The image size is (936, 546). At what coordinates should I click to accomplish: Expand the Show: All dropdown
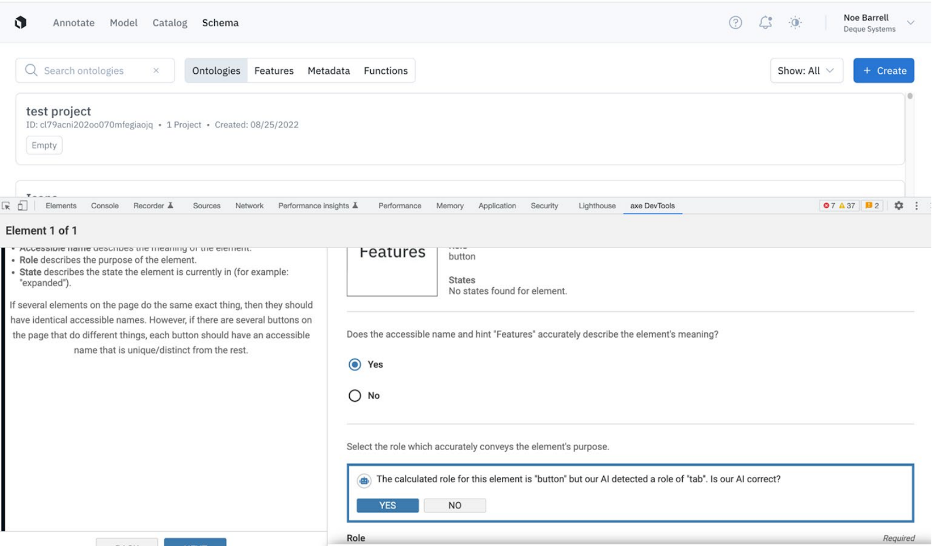tap(806, 71)
